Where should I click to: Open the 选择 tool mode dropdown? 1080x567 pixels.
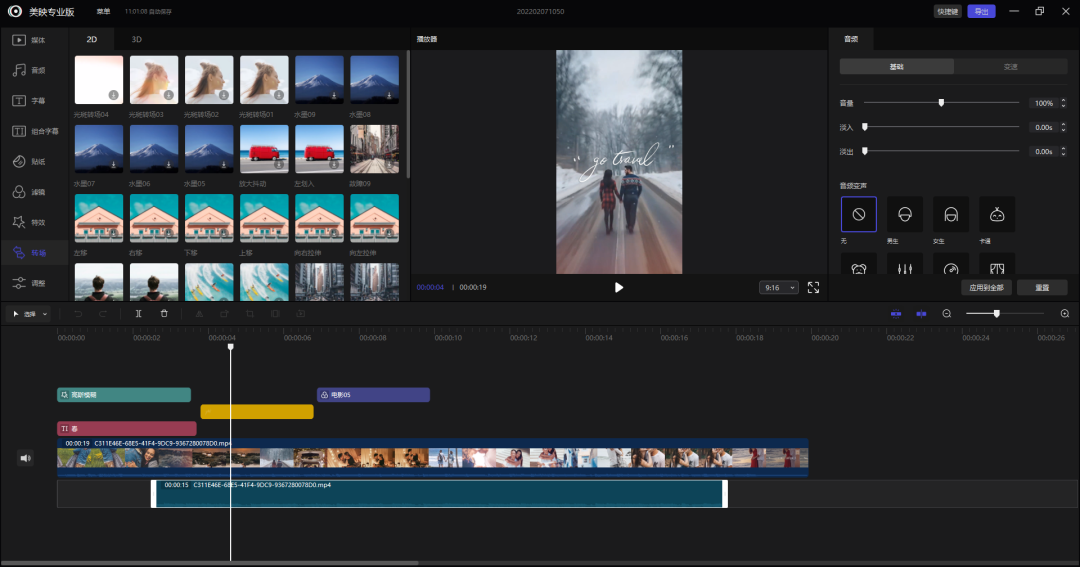point(30,313)
